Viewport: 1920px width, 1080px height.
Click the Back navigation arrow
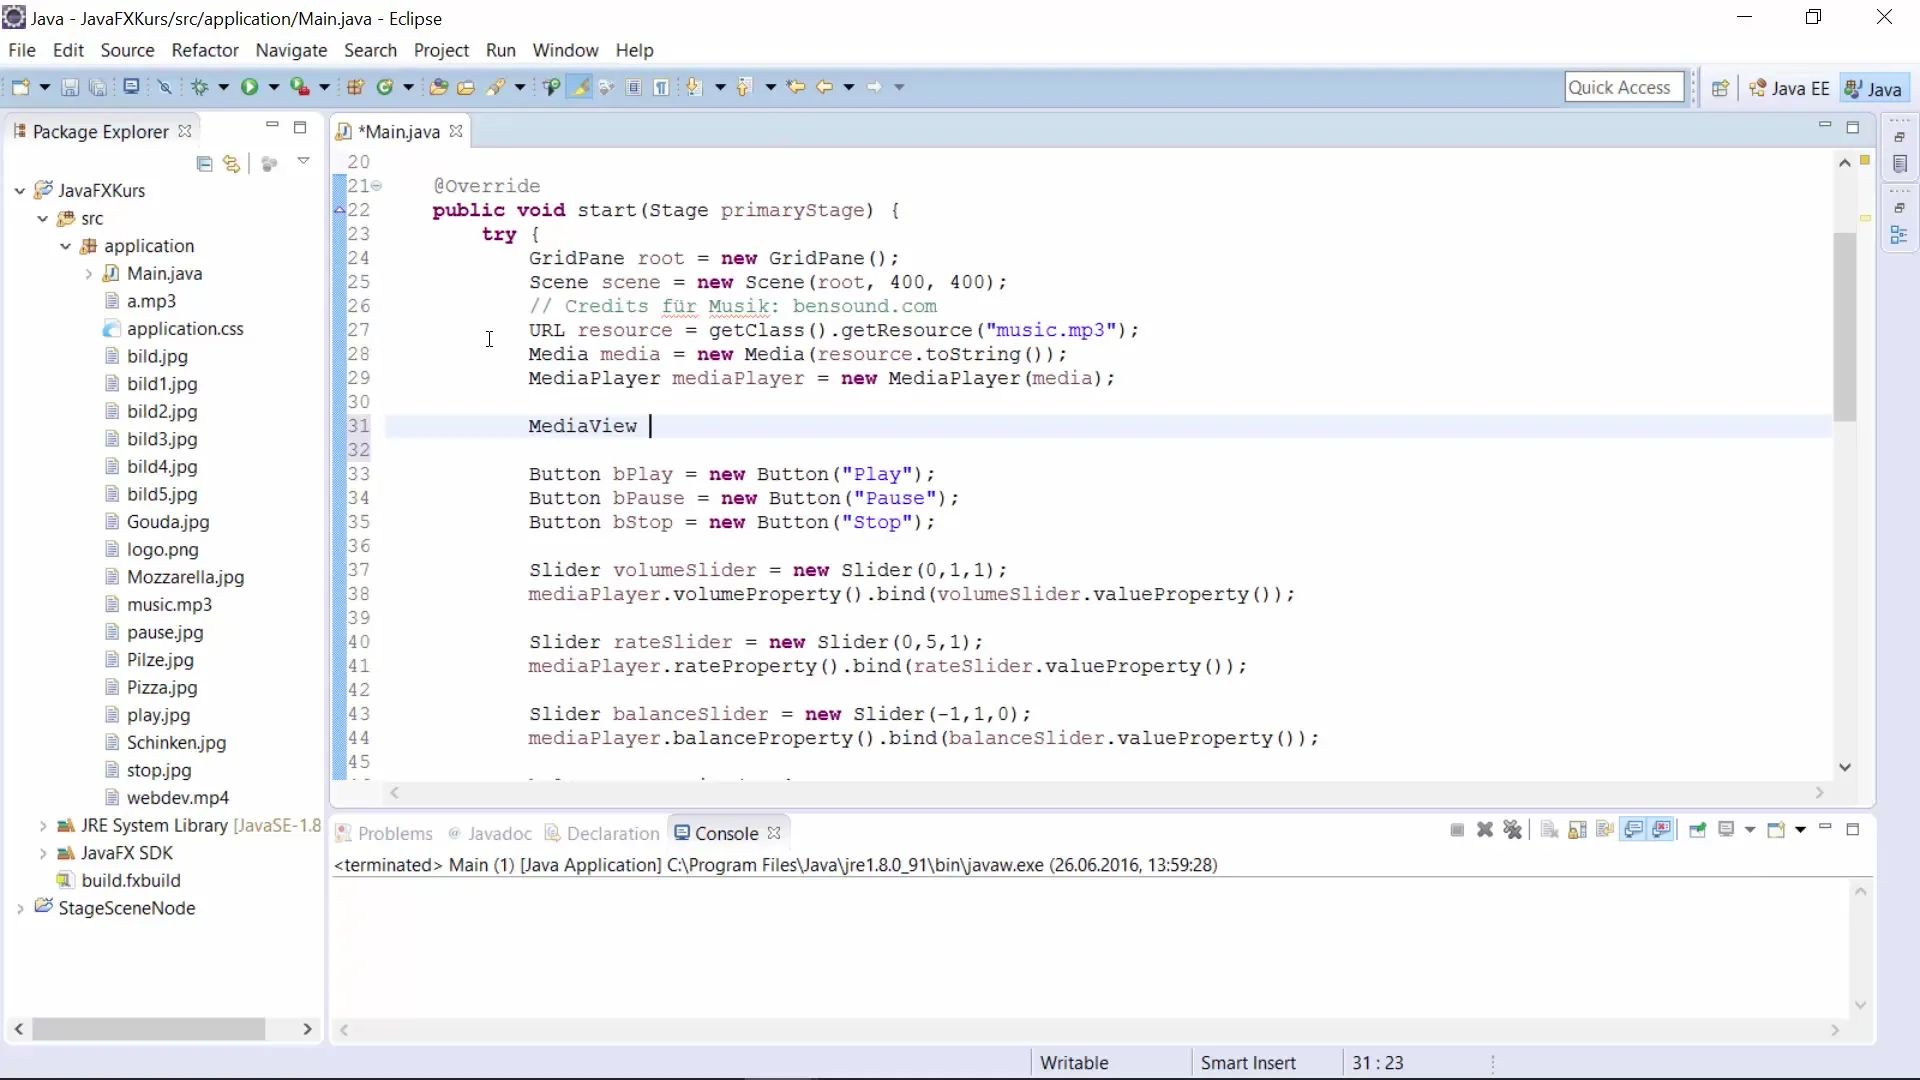[824, 87]
